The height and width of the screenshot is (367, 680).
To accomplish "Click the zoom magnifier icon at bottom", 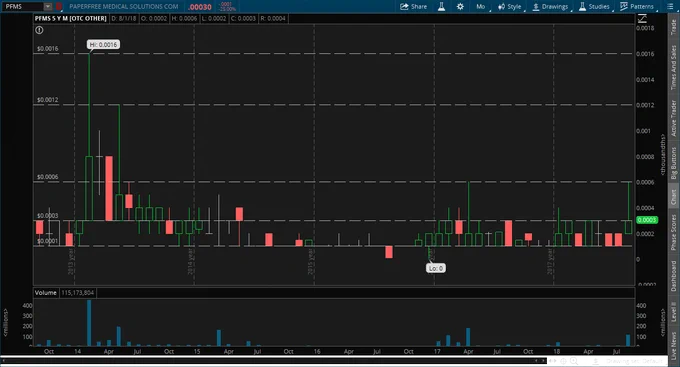I will coord(574,361).
